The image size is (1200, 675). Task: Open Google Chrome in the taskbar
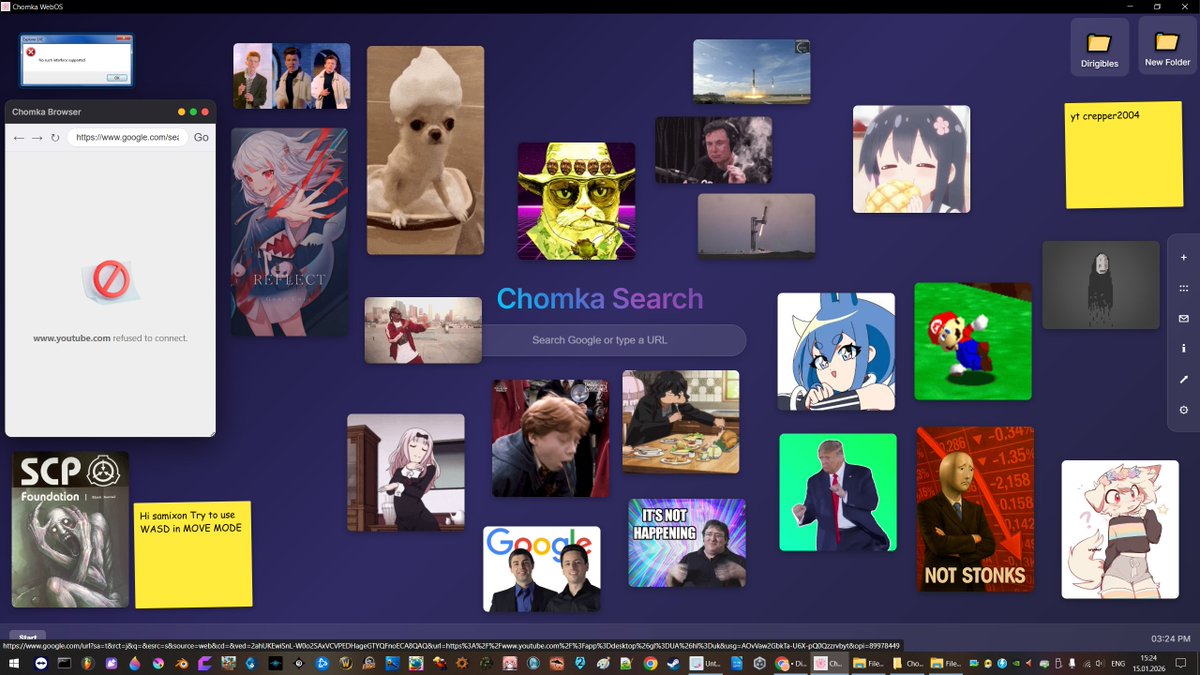(650, 663)
